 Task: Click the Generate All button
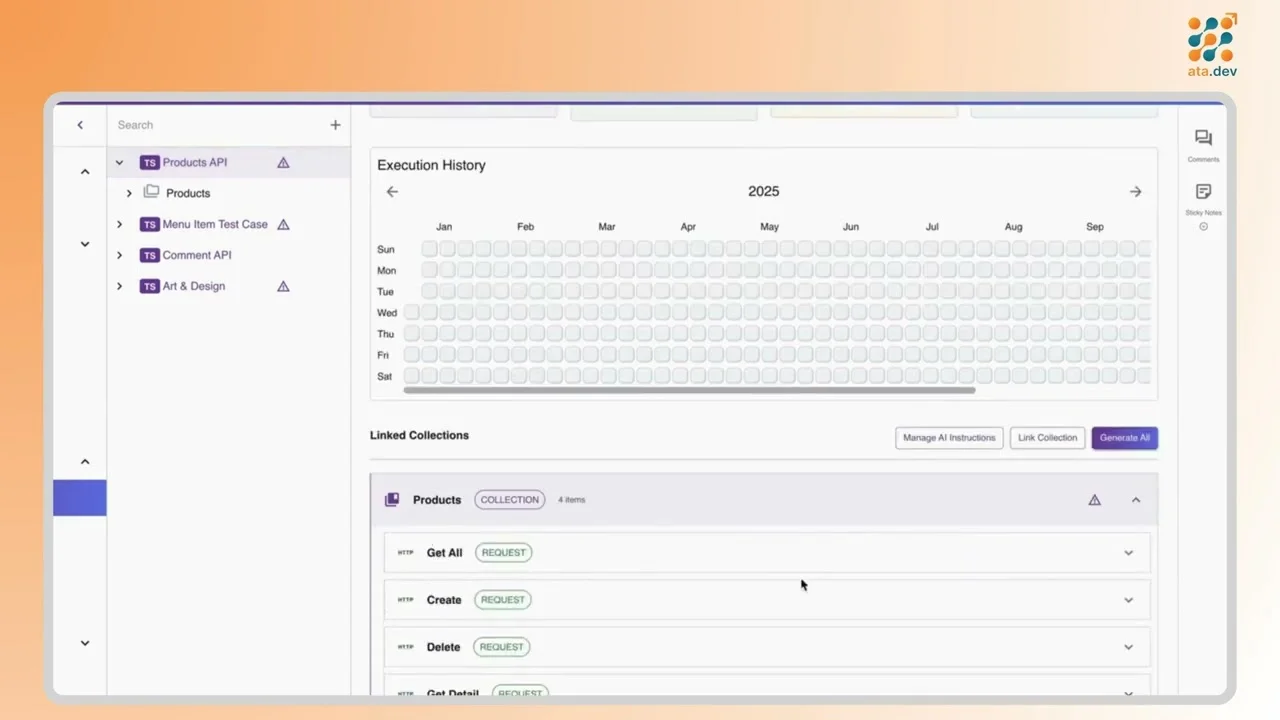tap(1124, 438)
